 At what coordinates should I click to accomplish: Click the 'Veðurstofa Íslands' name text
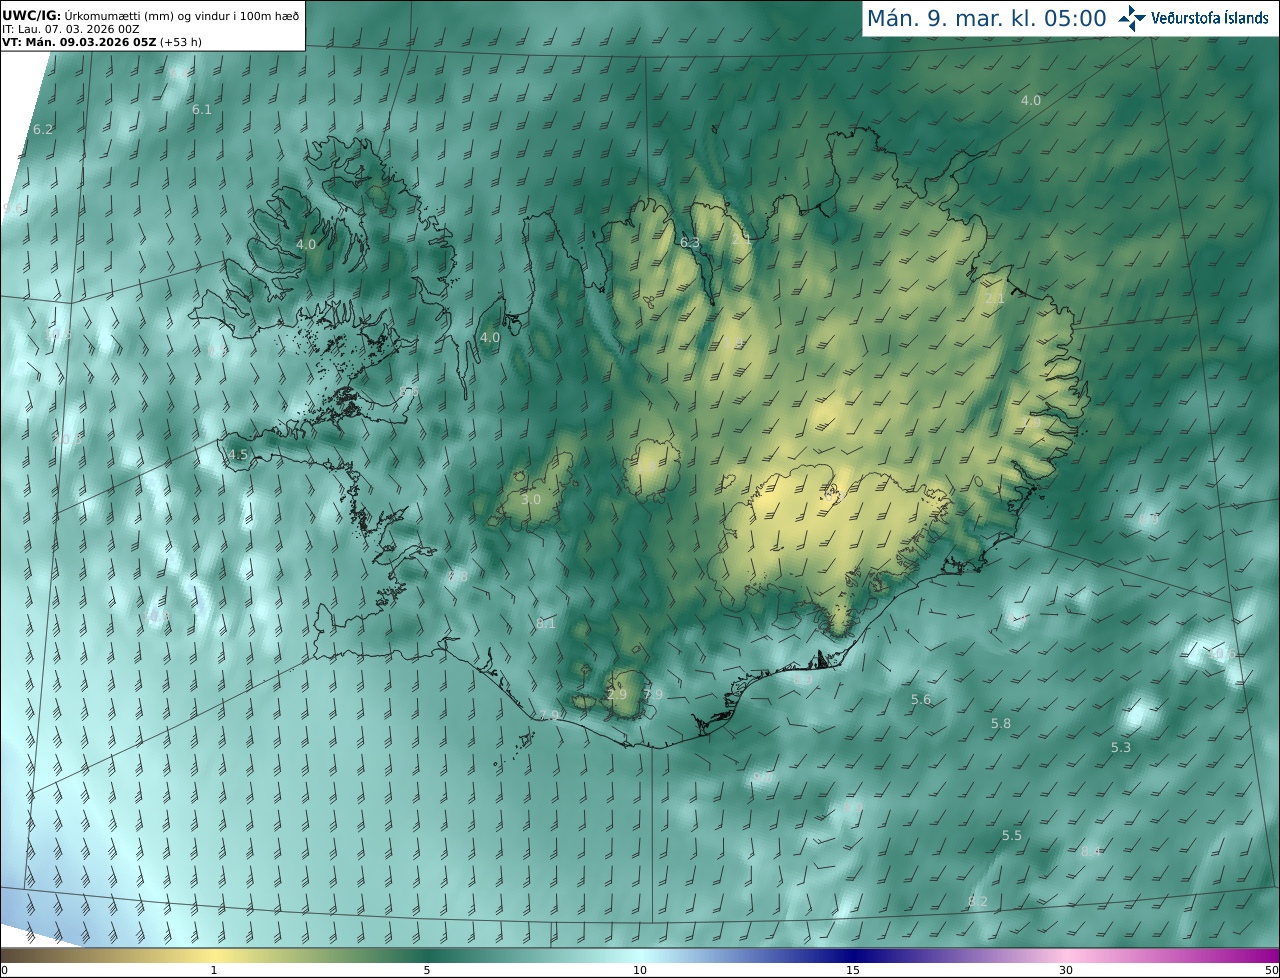click(x=1210, y=18)
